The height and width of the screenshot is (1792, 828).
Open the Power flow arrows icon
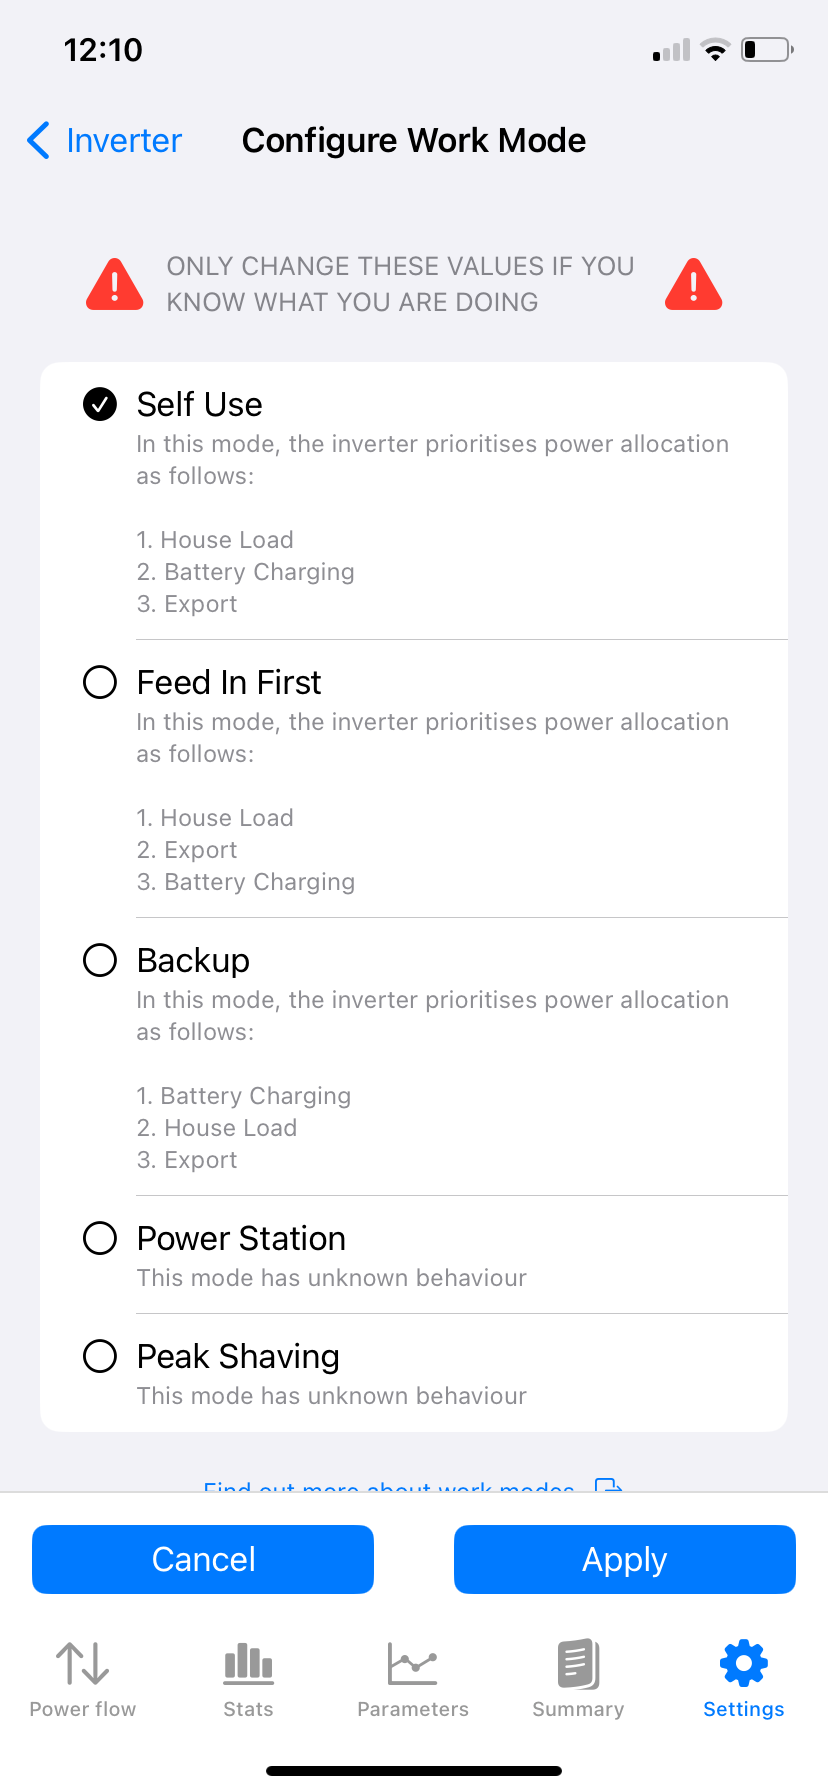(x=82, y=1663)
